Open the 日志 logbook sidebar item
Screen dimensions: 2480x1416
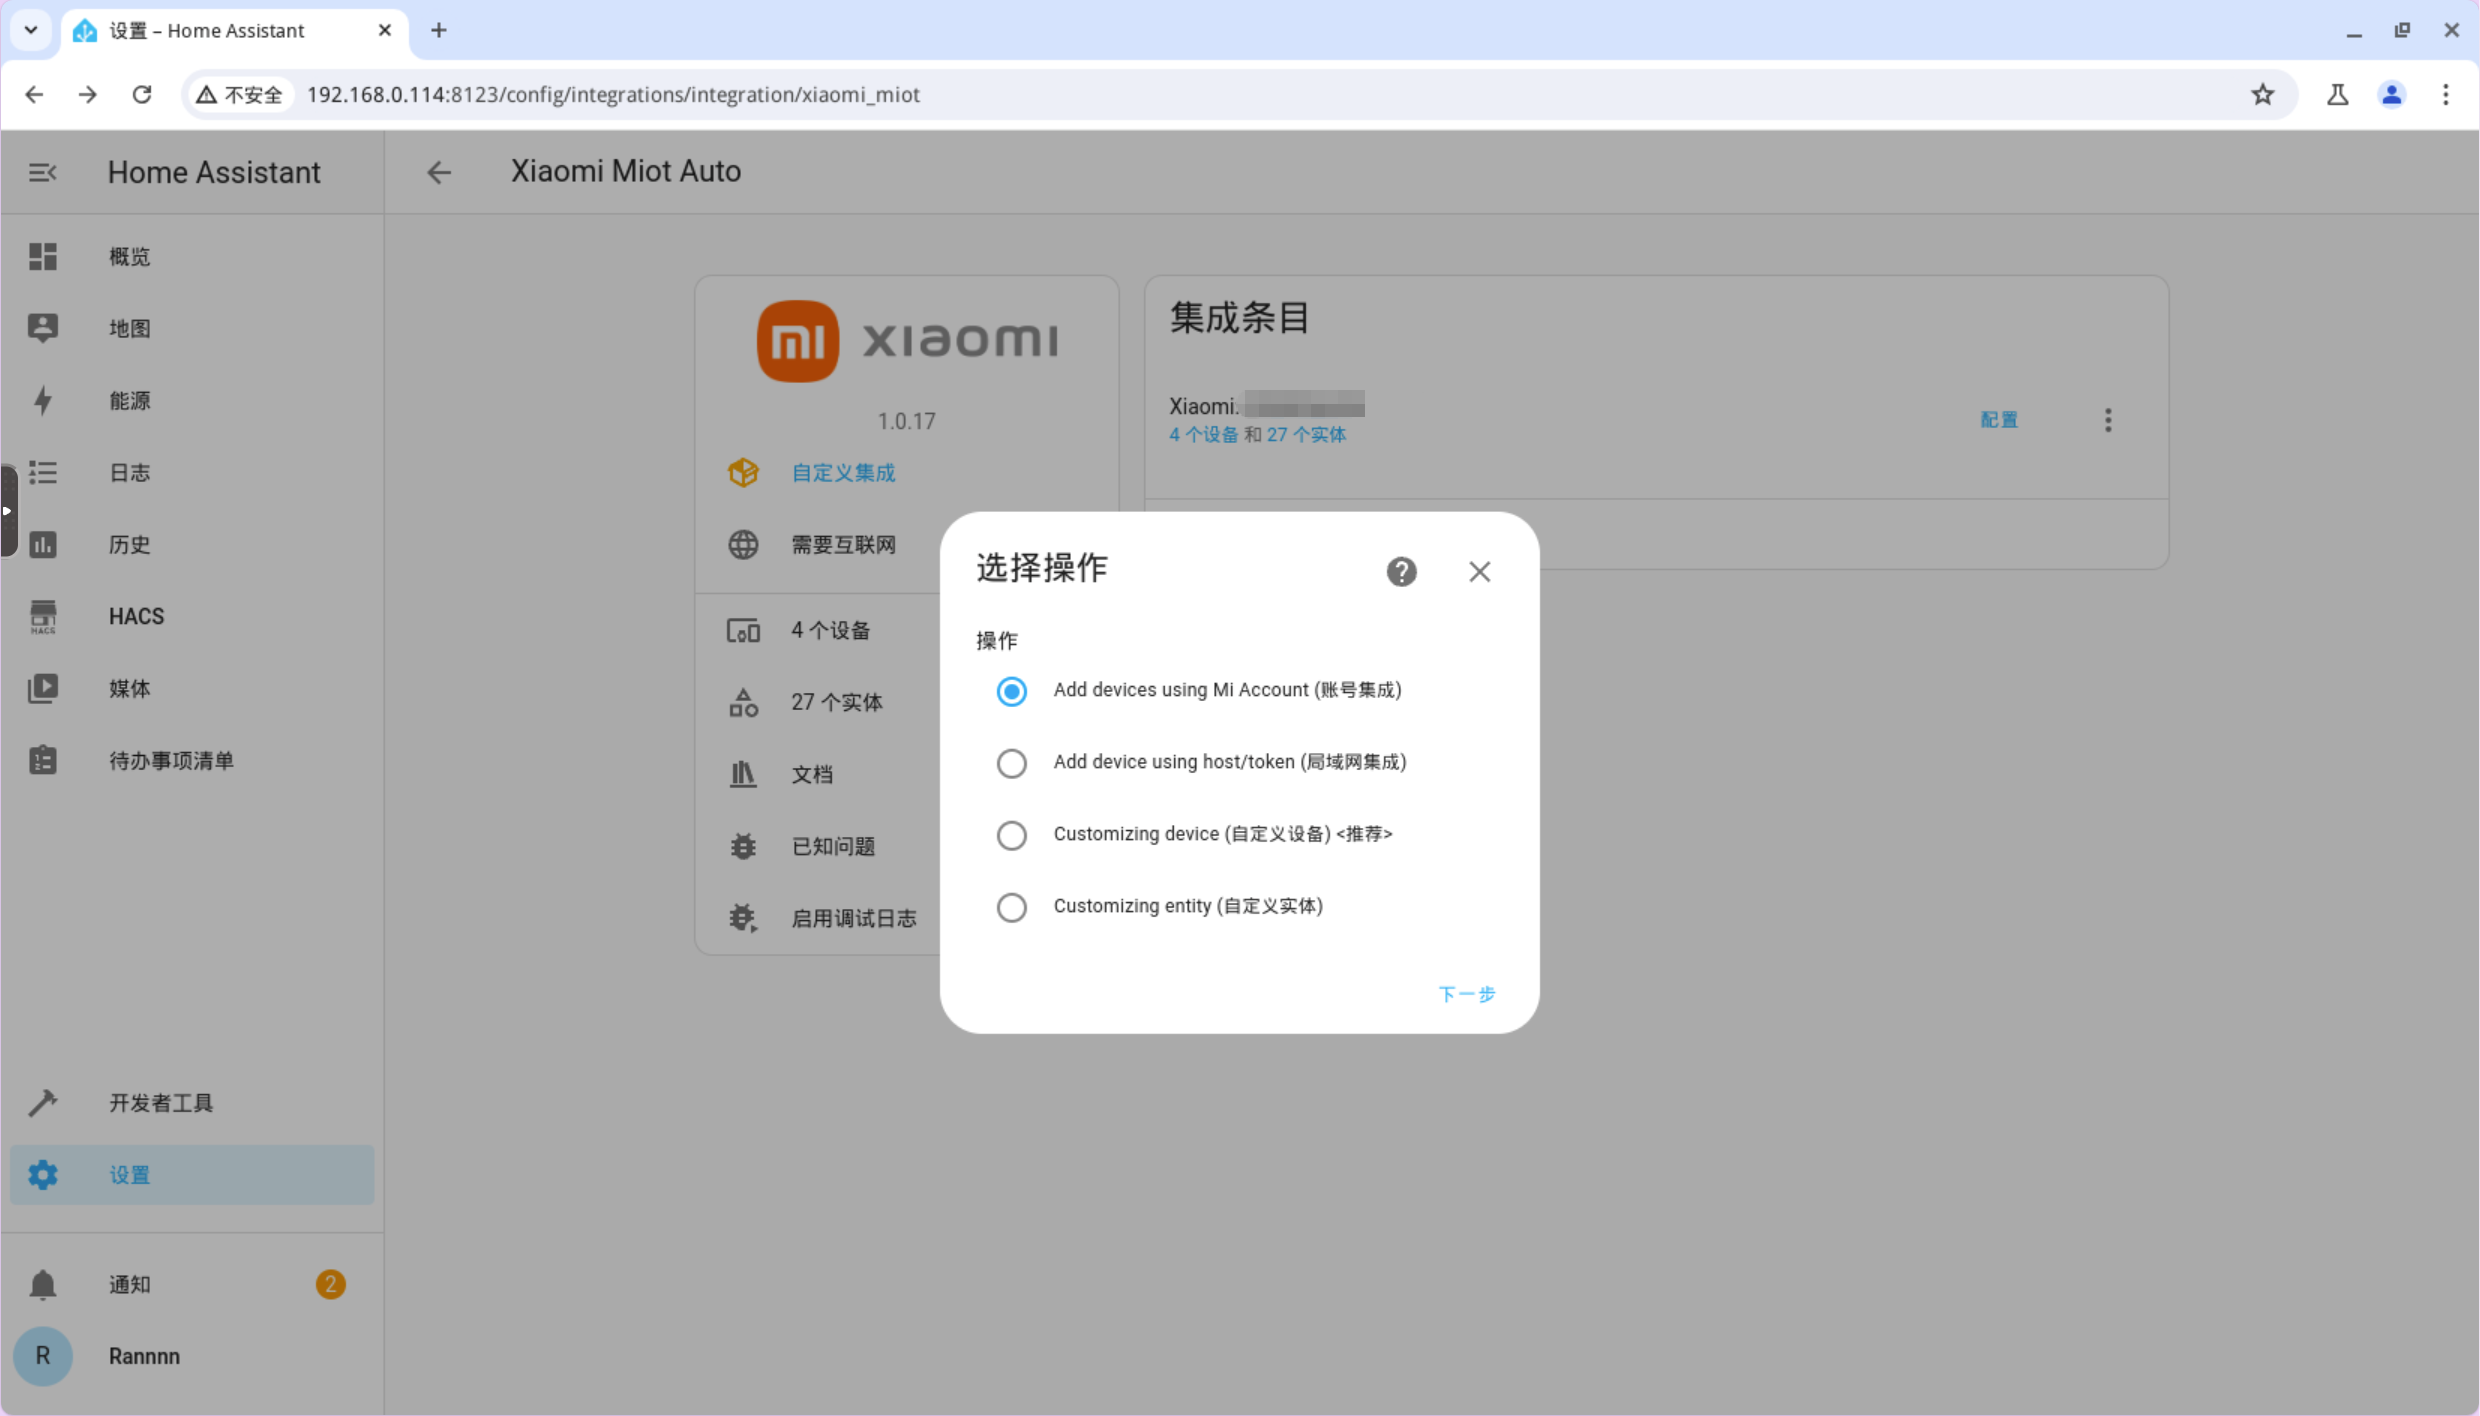tap(129, 472)
